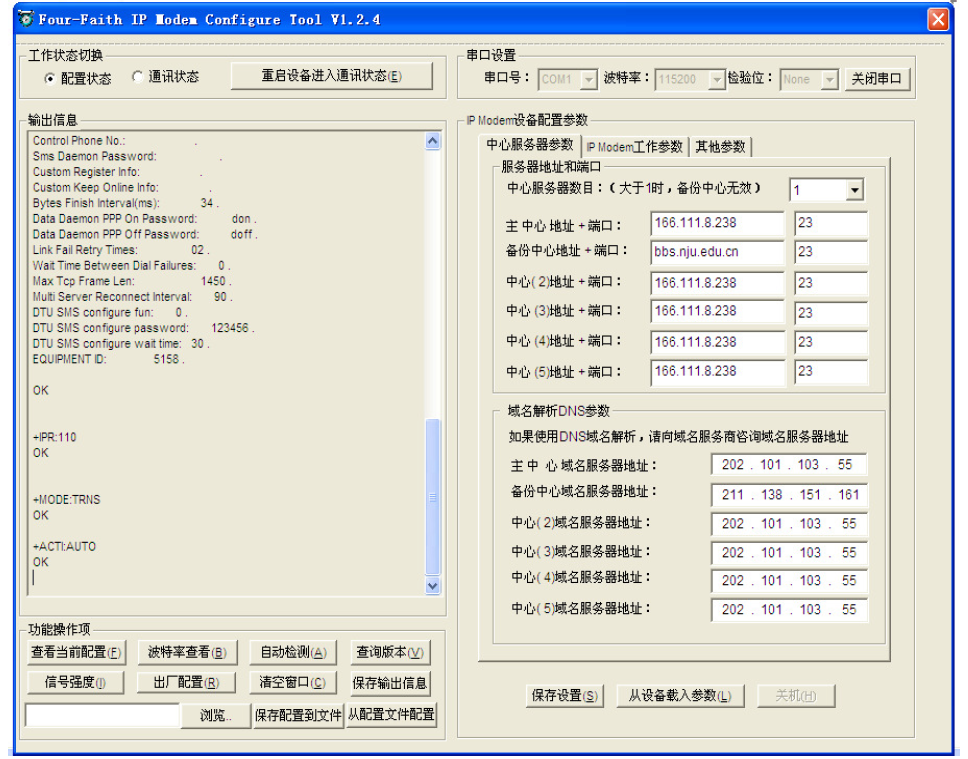Open the 检验位 None dropdown

[x=830, y=79]
